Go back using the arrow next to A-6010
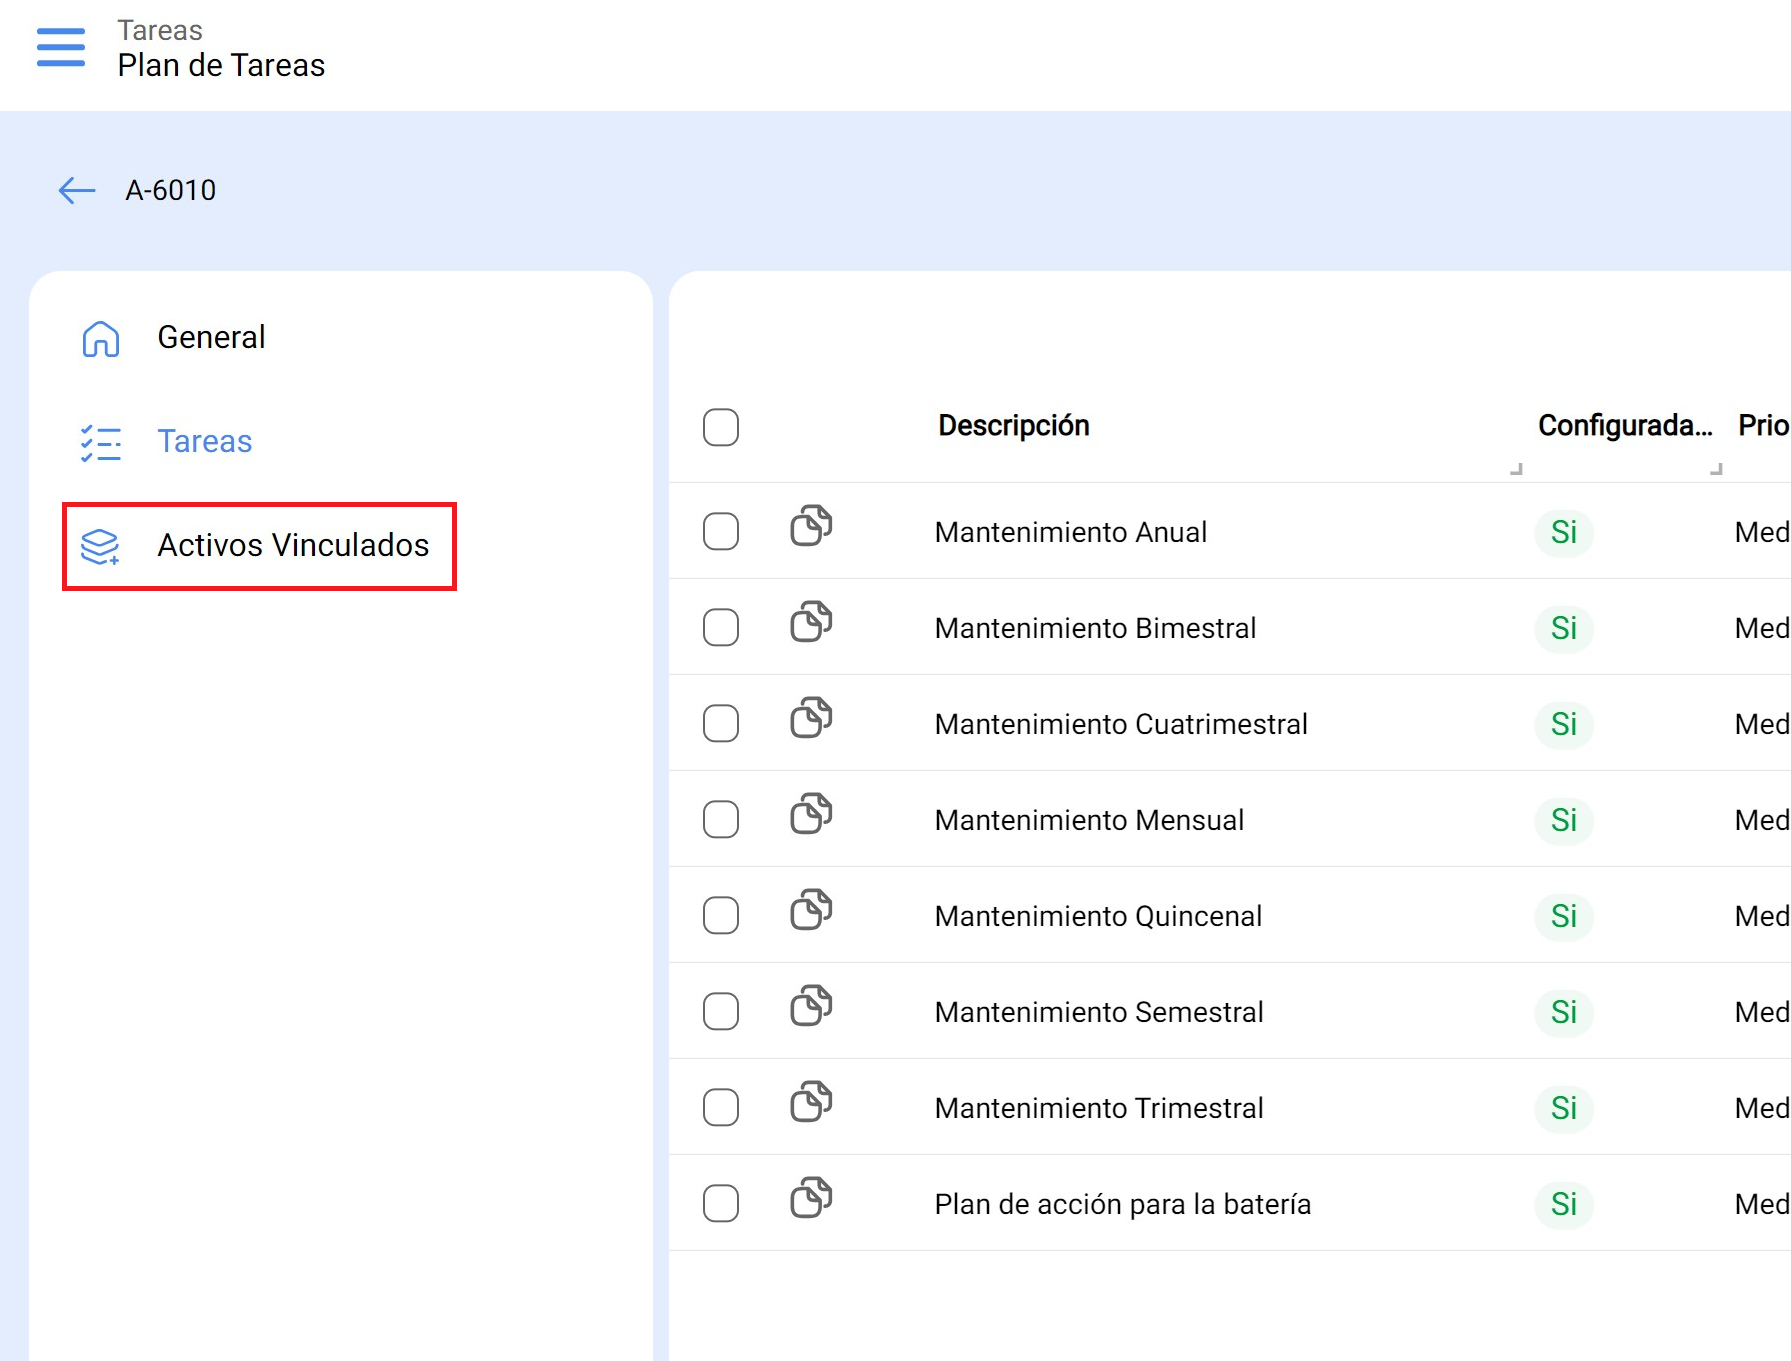The image size is (1791, 1361). pyautogui.click(x=76, y=190)
